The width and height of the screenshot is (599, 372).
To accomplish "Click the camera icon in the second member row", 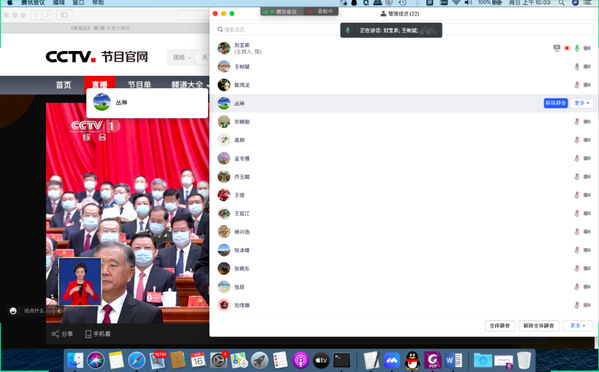I will 587,66.
